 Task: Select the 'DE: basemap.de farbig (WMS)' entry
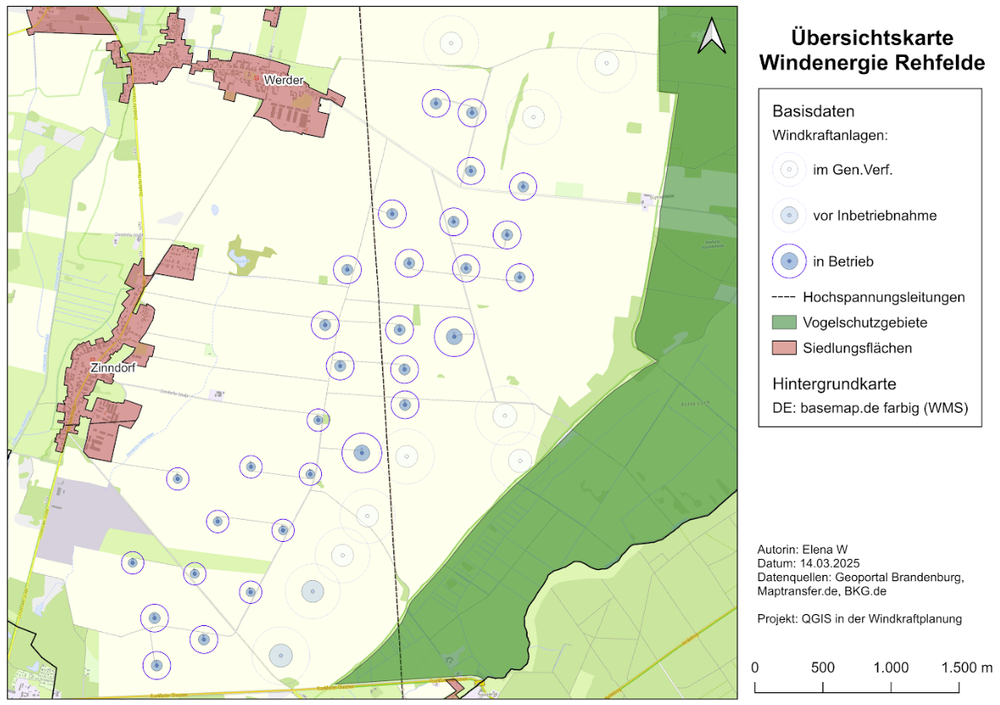point(870,408)
